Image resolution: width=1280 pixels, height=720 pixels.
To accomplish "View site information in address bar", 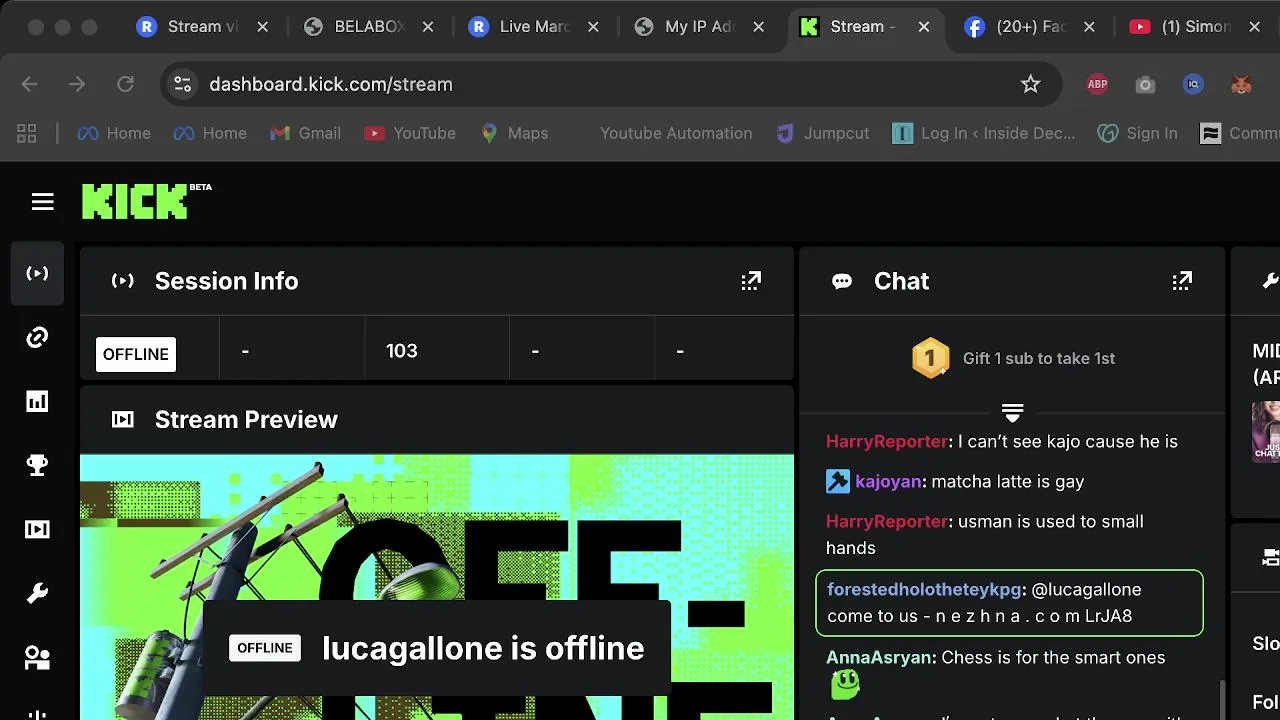I will [x=182, y=84].
